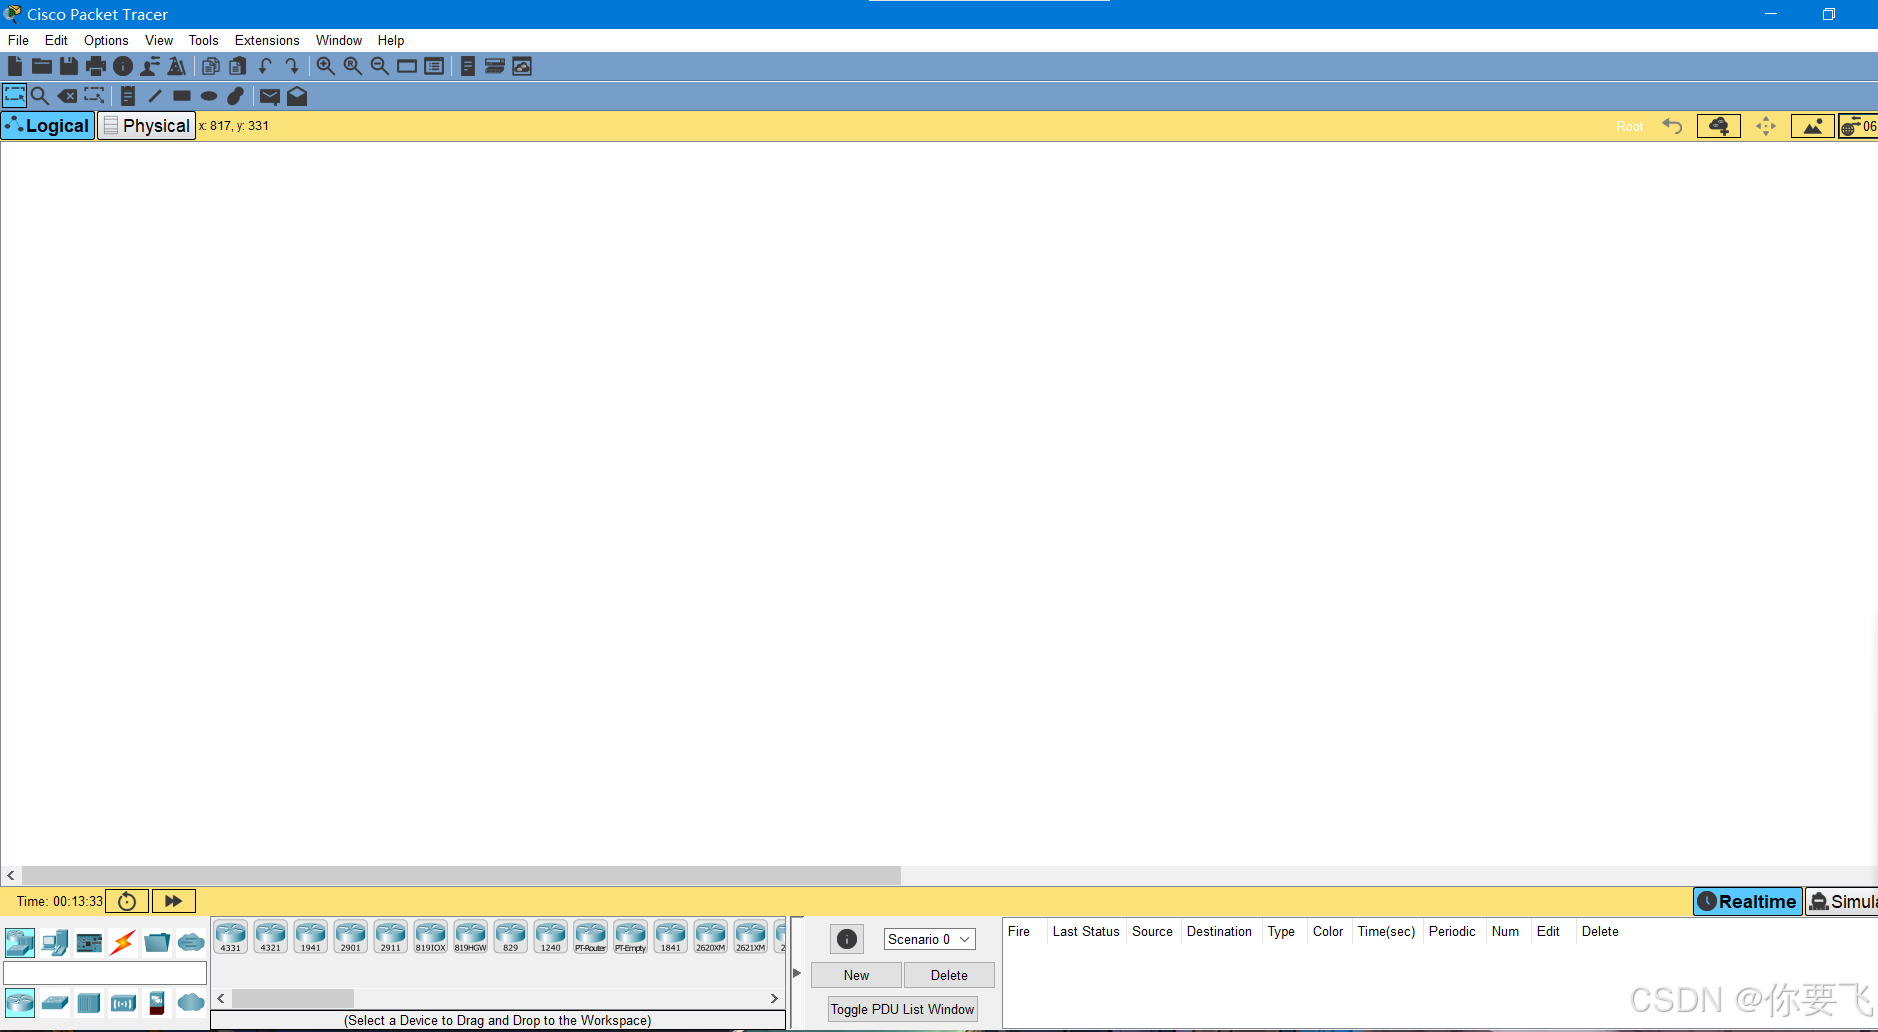Select the Wireless Devices subcategory

[x=123, y=1002]
